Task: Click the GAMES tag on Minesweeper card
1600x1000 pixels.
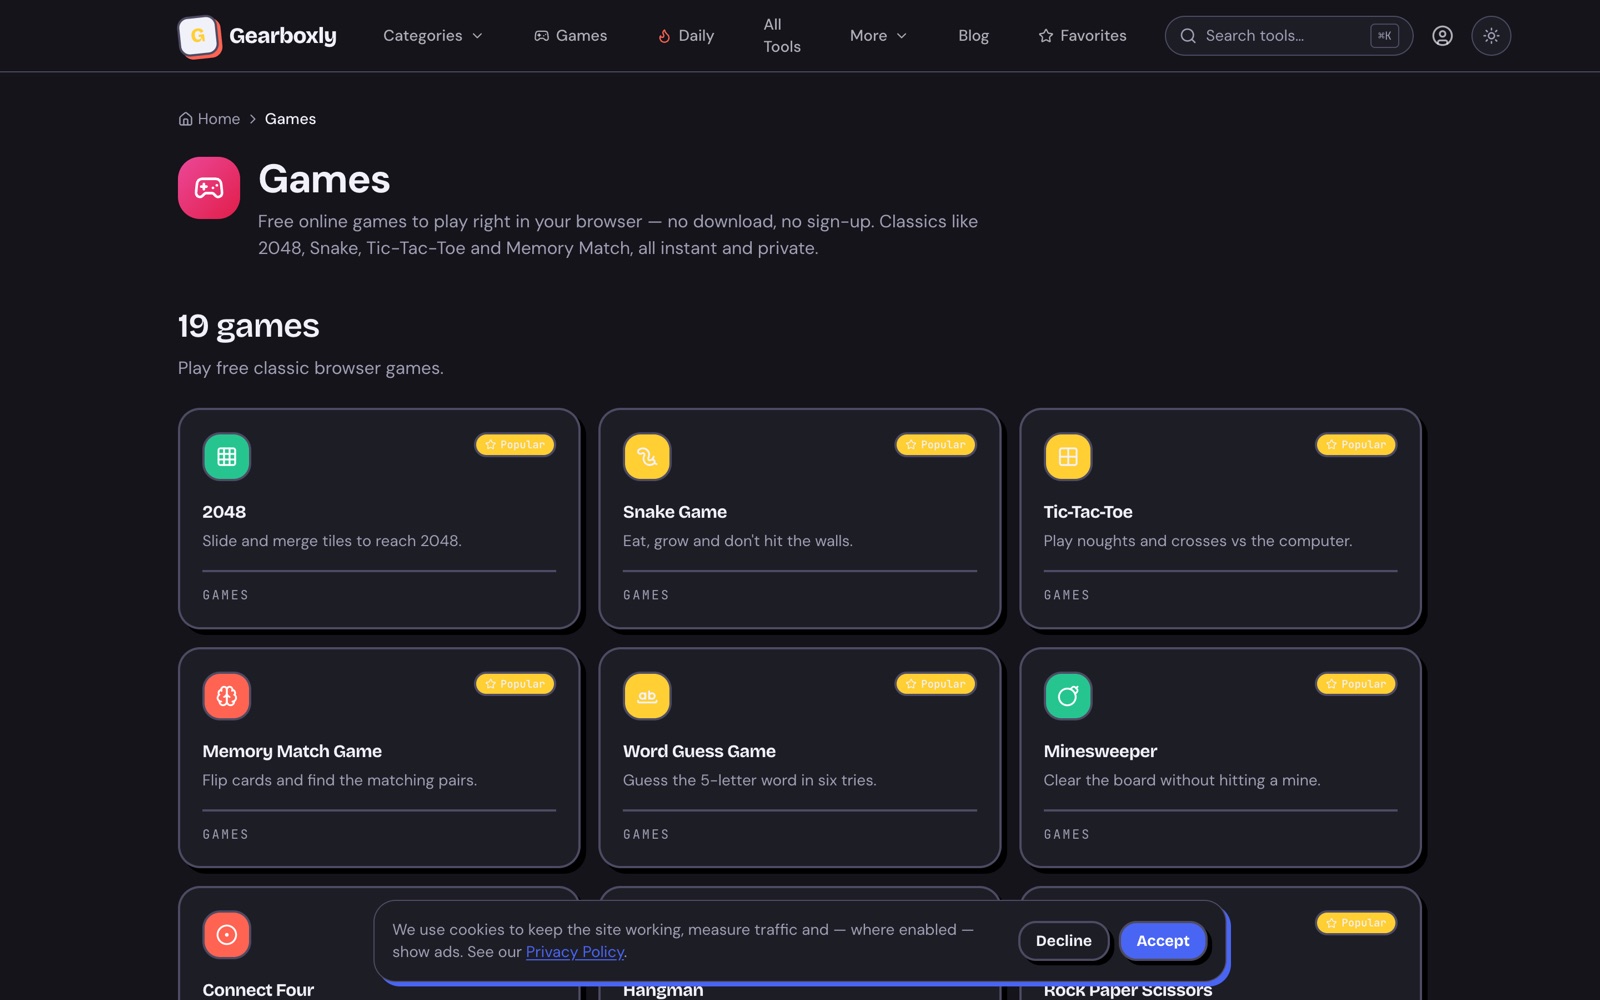Action: pyautogui.click(x=1067, y=834)
